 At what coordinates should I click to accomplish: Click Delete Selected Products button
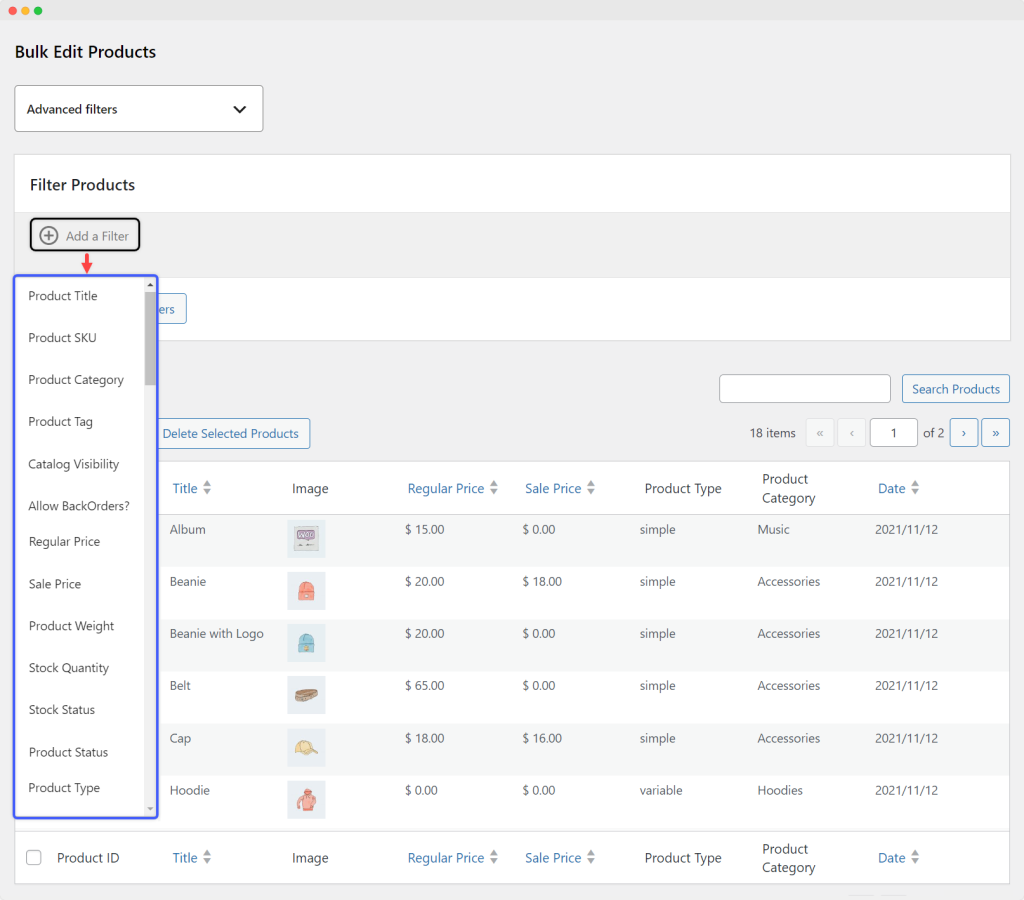pos(231,433)
